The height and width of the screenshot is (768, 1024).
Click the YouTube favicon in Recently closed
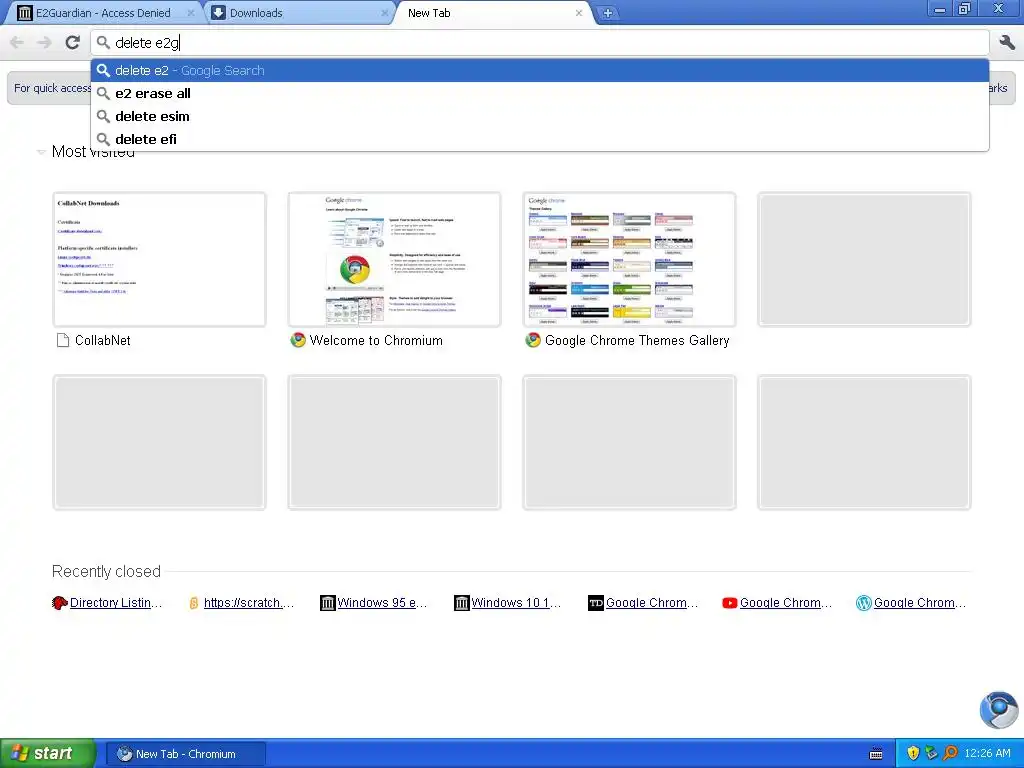(729, 603)
